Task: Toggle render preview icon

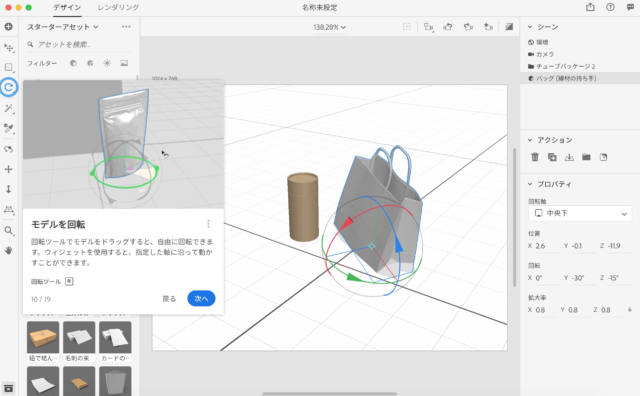Action: tap(509, 27)
